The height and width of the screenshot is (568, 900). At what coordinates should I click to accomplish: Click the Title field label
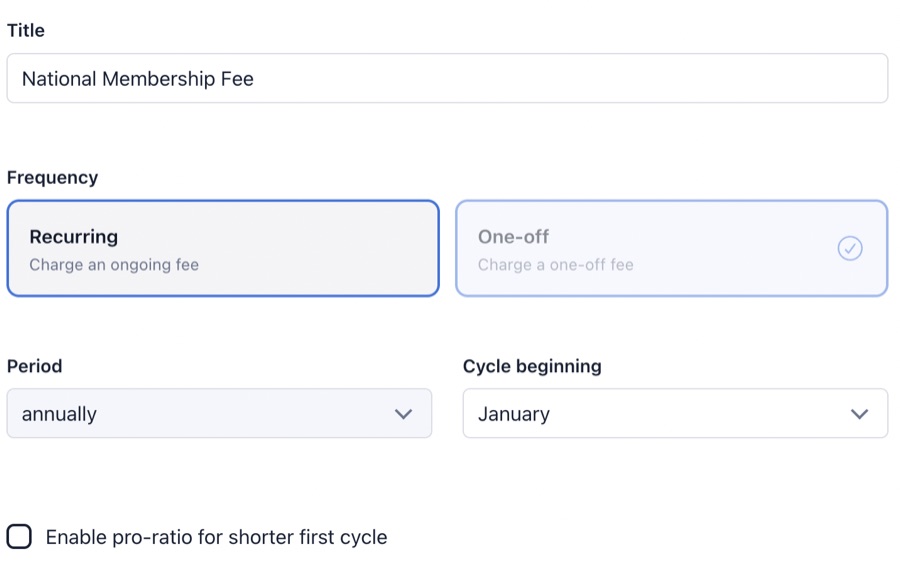(26, 31)
